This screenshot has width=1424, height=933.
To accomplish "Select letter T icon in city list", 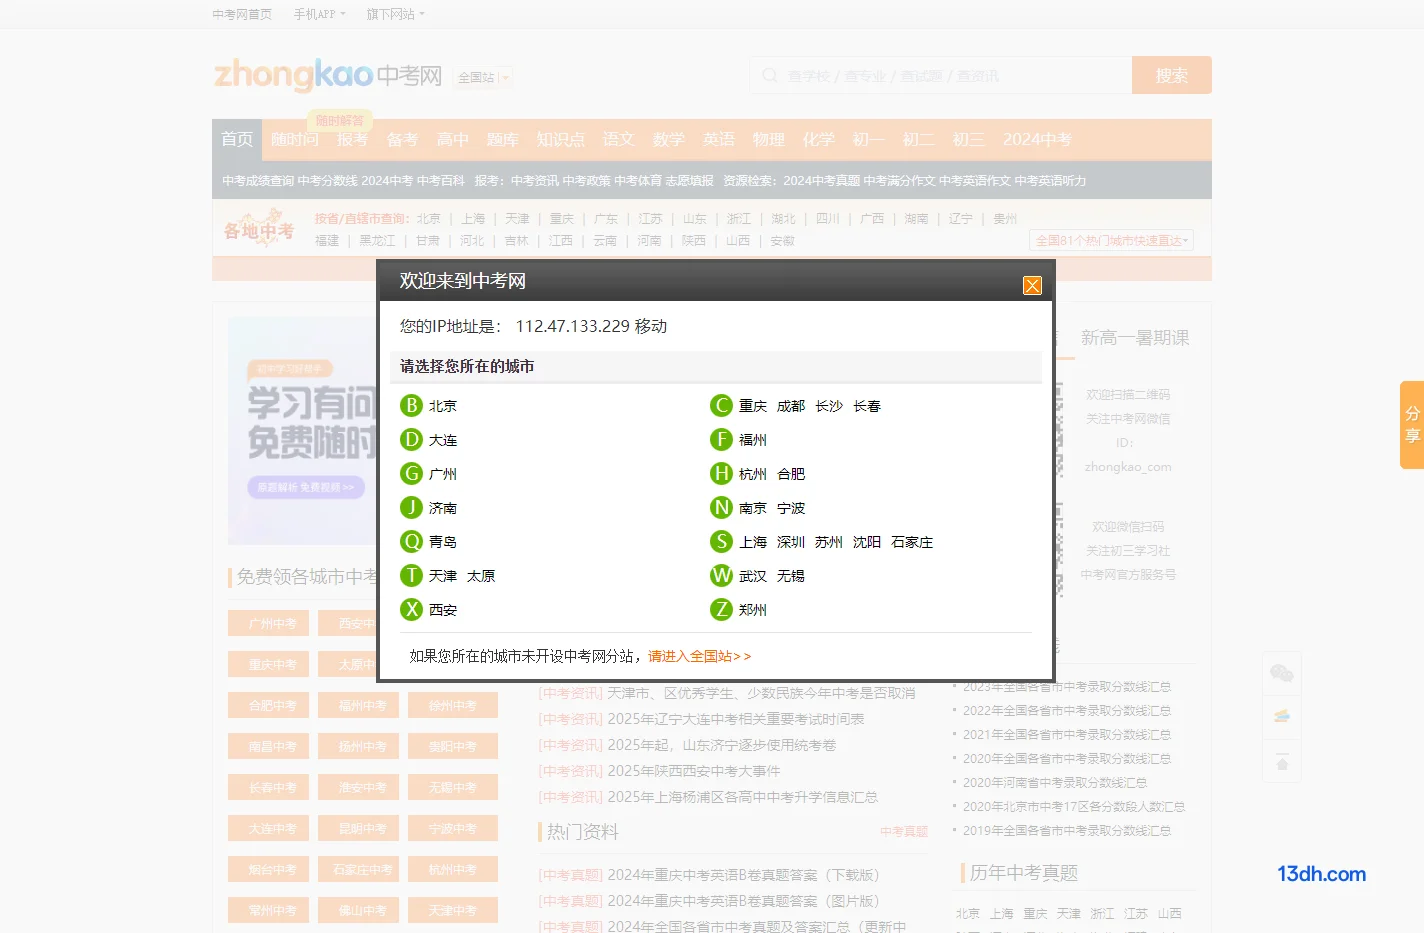I will pyautogui.click(x=411, y=575).
